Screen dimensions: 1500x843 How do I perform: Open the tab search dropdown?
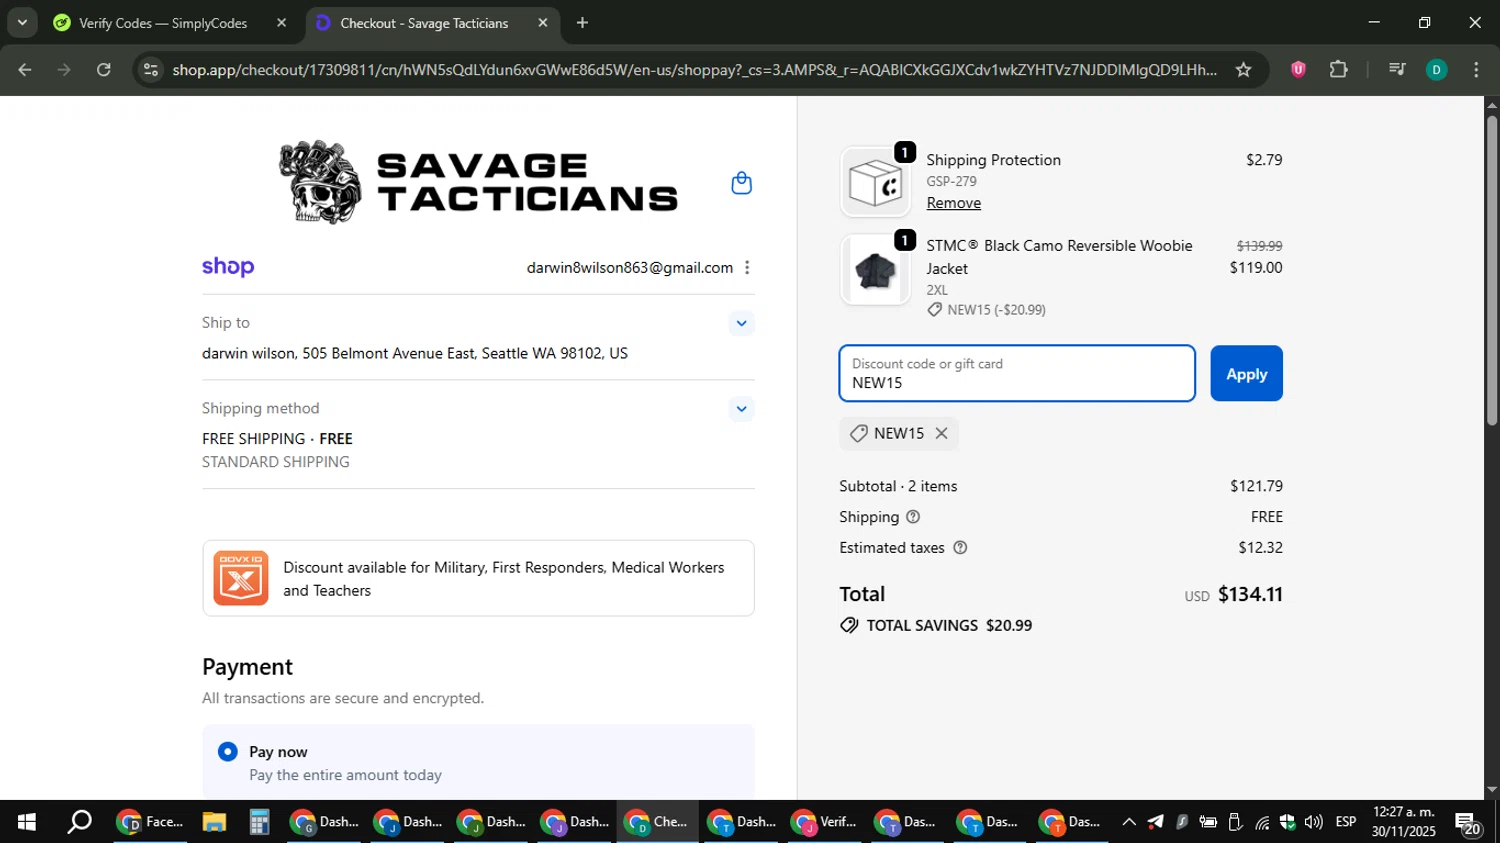[x=22, y=22]
